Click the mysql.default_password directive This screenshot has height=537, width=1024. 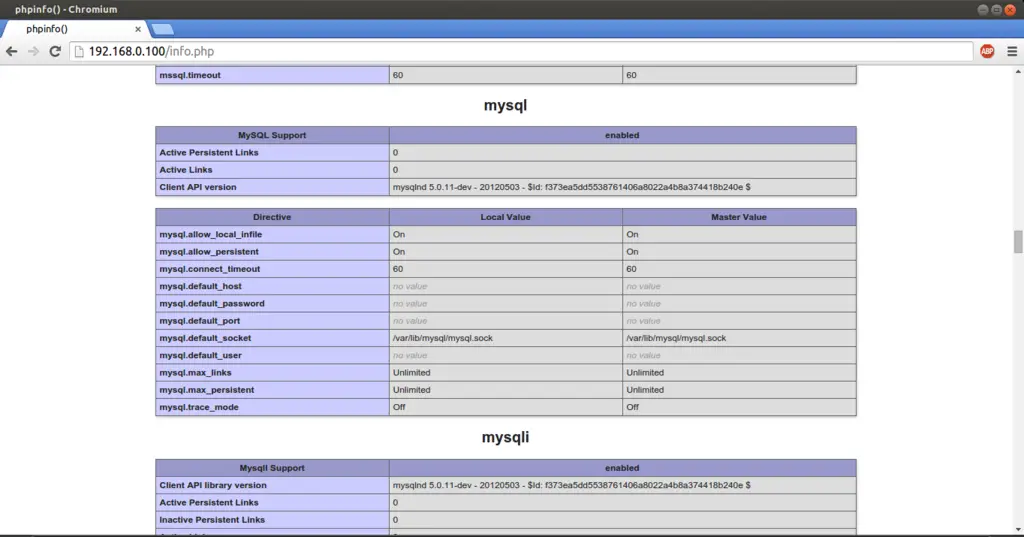(x=212, y=303)
